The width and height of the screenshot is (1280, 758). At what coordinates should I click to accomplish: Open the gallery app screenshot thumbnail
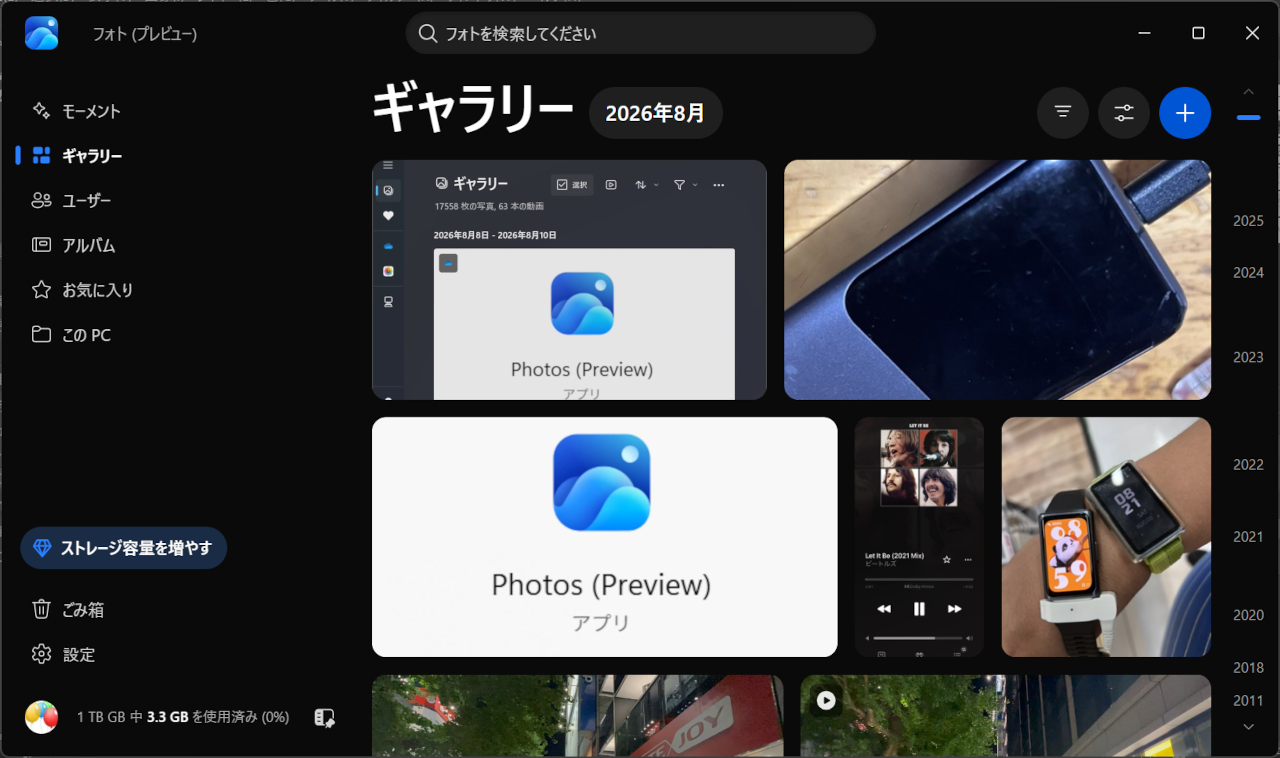(569, 280)
